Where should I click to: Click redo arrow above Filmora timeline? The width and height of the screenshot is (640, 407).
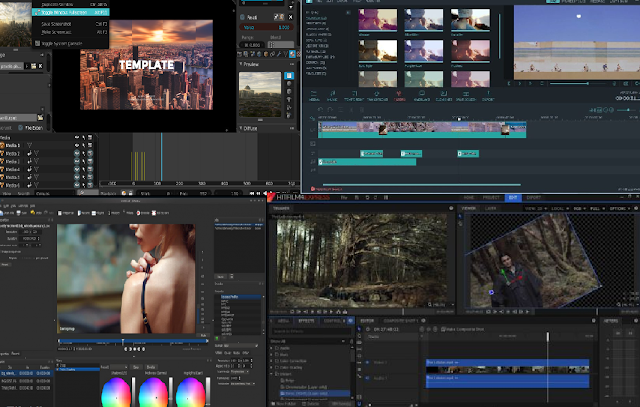click(x=330, y=110)
